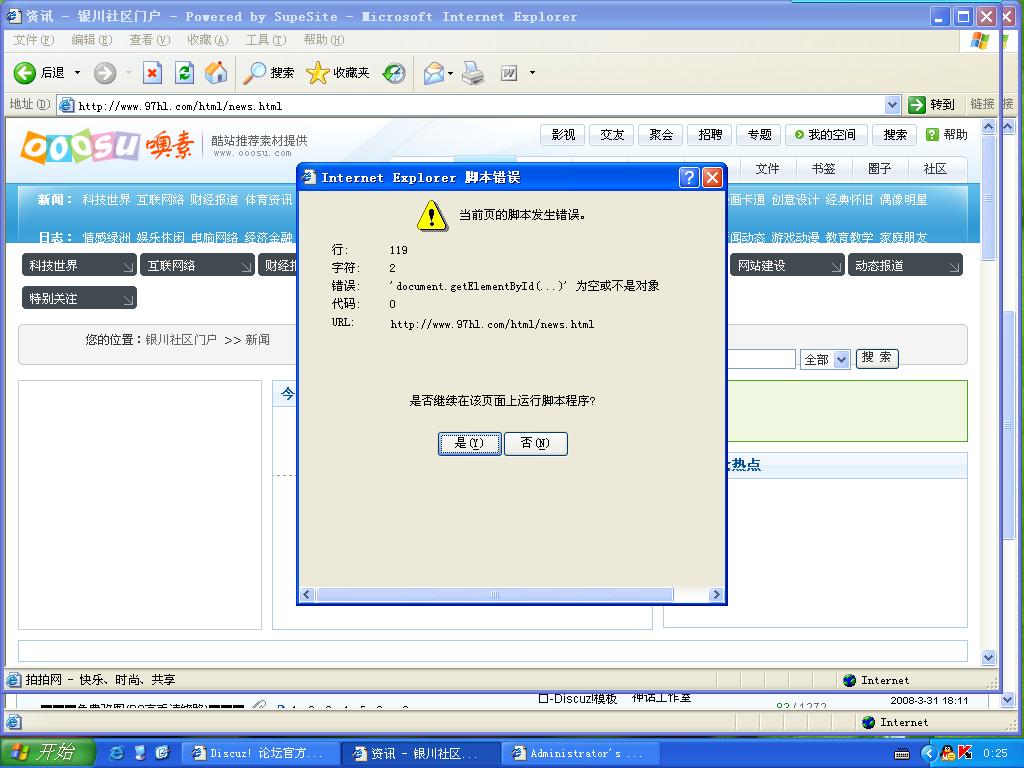Open the Edit with Word dropdown arrow
The height and width of the screenshot is (768, 1024).
pyautogui.click(x=532, y=72)
